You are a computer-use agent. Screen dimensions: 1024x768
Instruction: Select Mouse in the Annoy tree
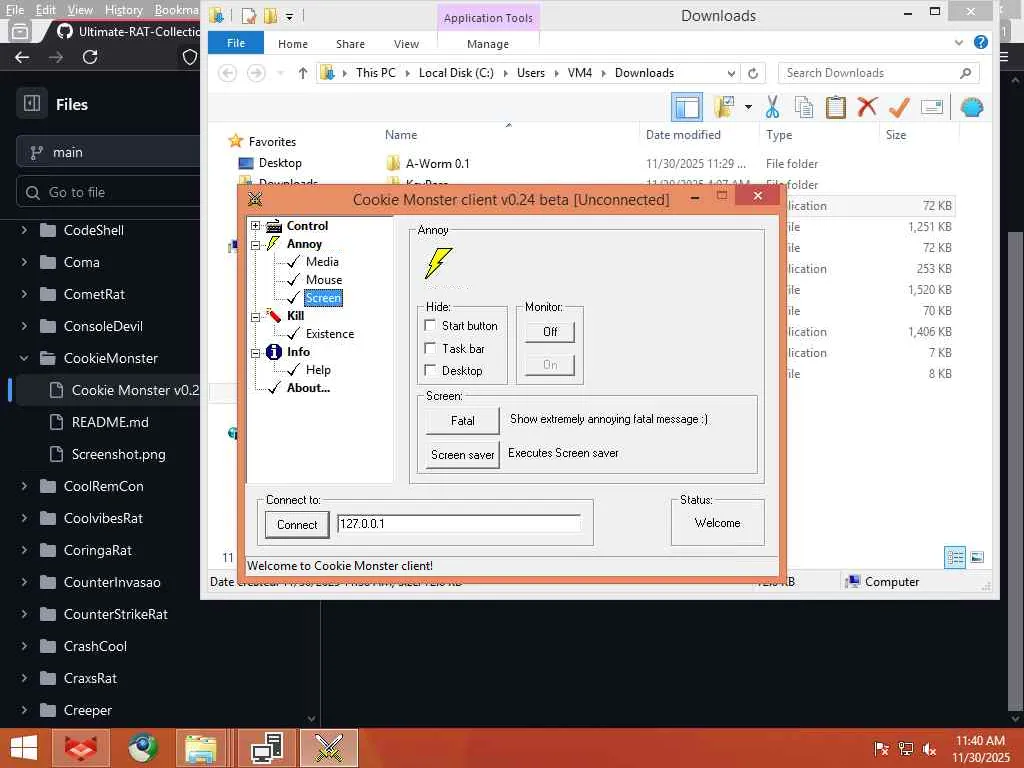pos(324,280)
